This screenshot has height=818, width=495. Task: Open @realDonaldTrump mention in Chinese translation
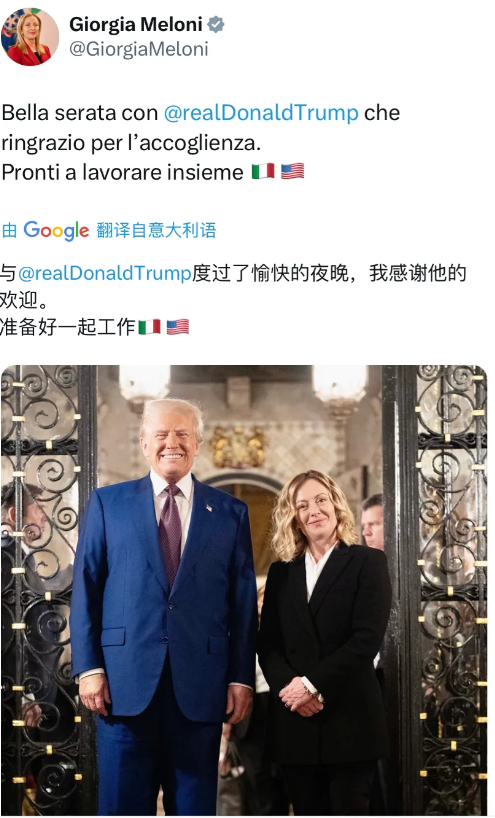(105, 273)
